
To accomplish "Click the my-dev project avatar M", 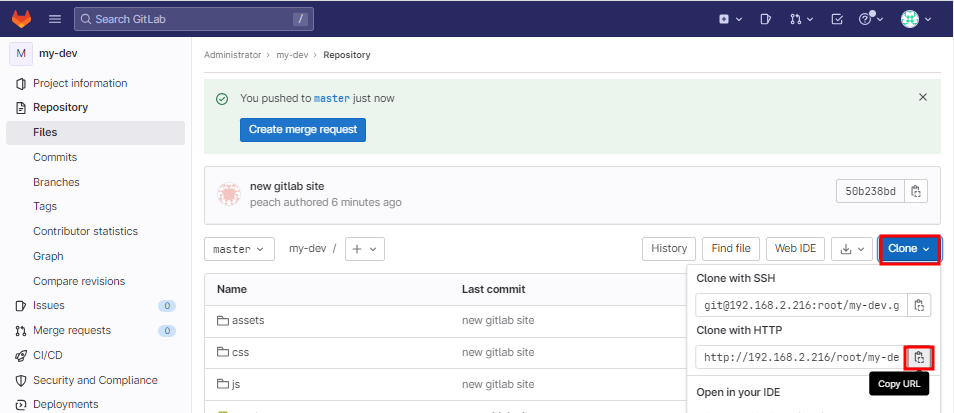I will [x=21, y=54].
